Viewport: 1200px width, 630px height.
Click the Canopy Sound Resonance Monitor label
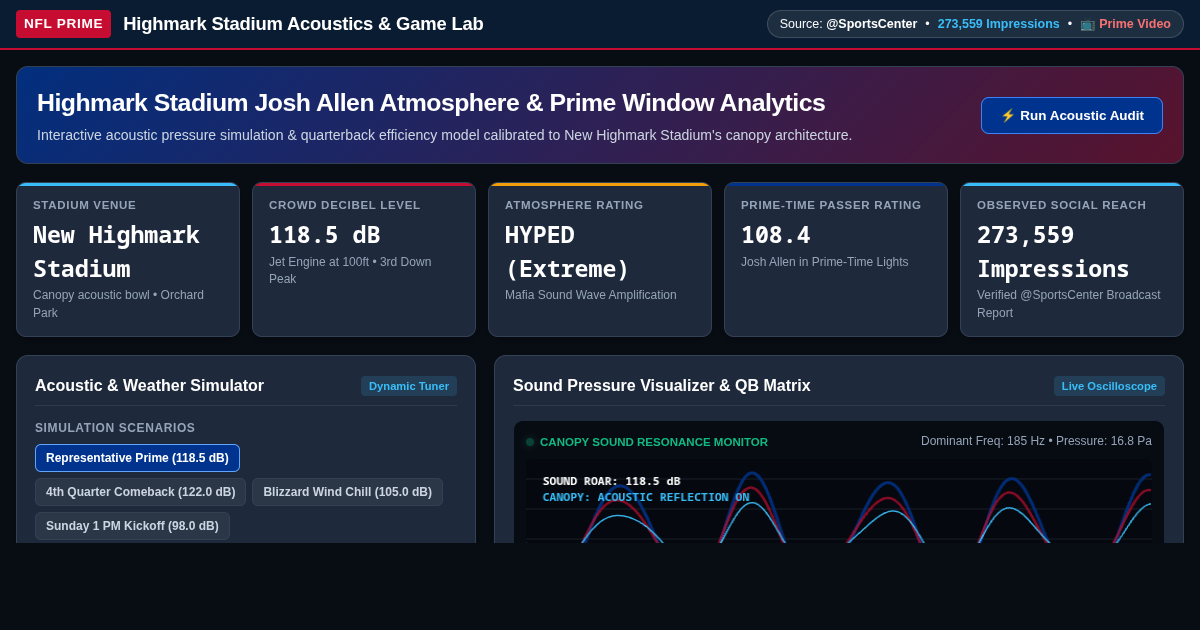(654, 442)
